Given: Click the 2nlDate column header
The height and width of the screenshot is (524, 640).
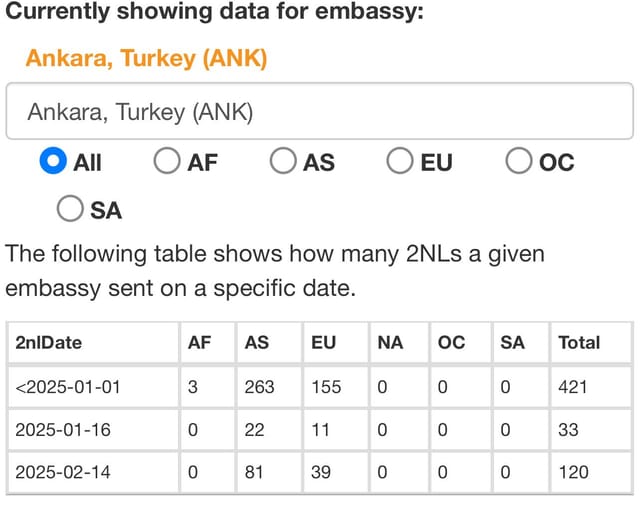Looking at the screenshot, I should [x=93, y=343].
